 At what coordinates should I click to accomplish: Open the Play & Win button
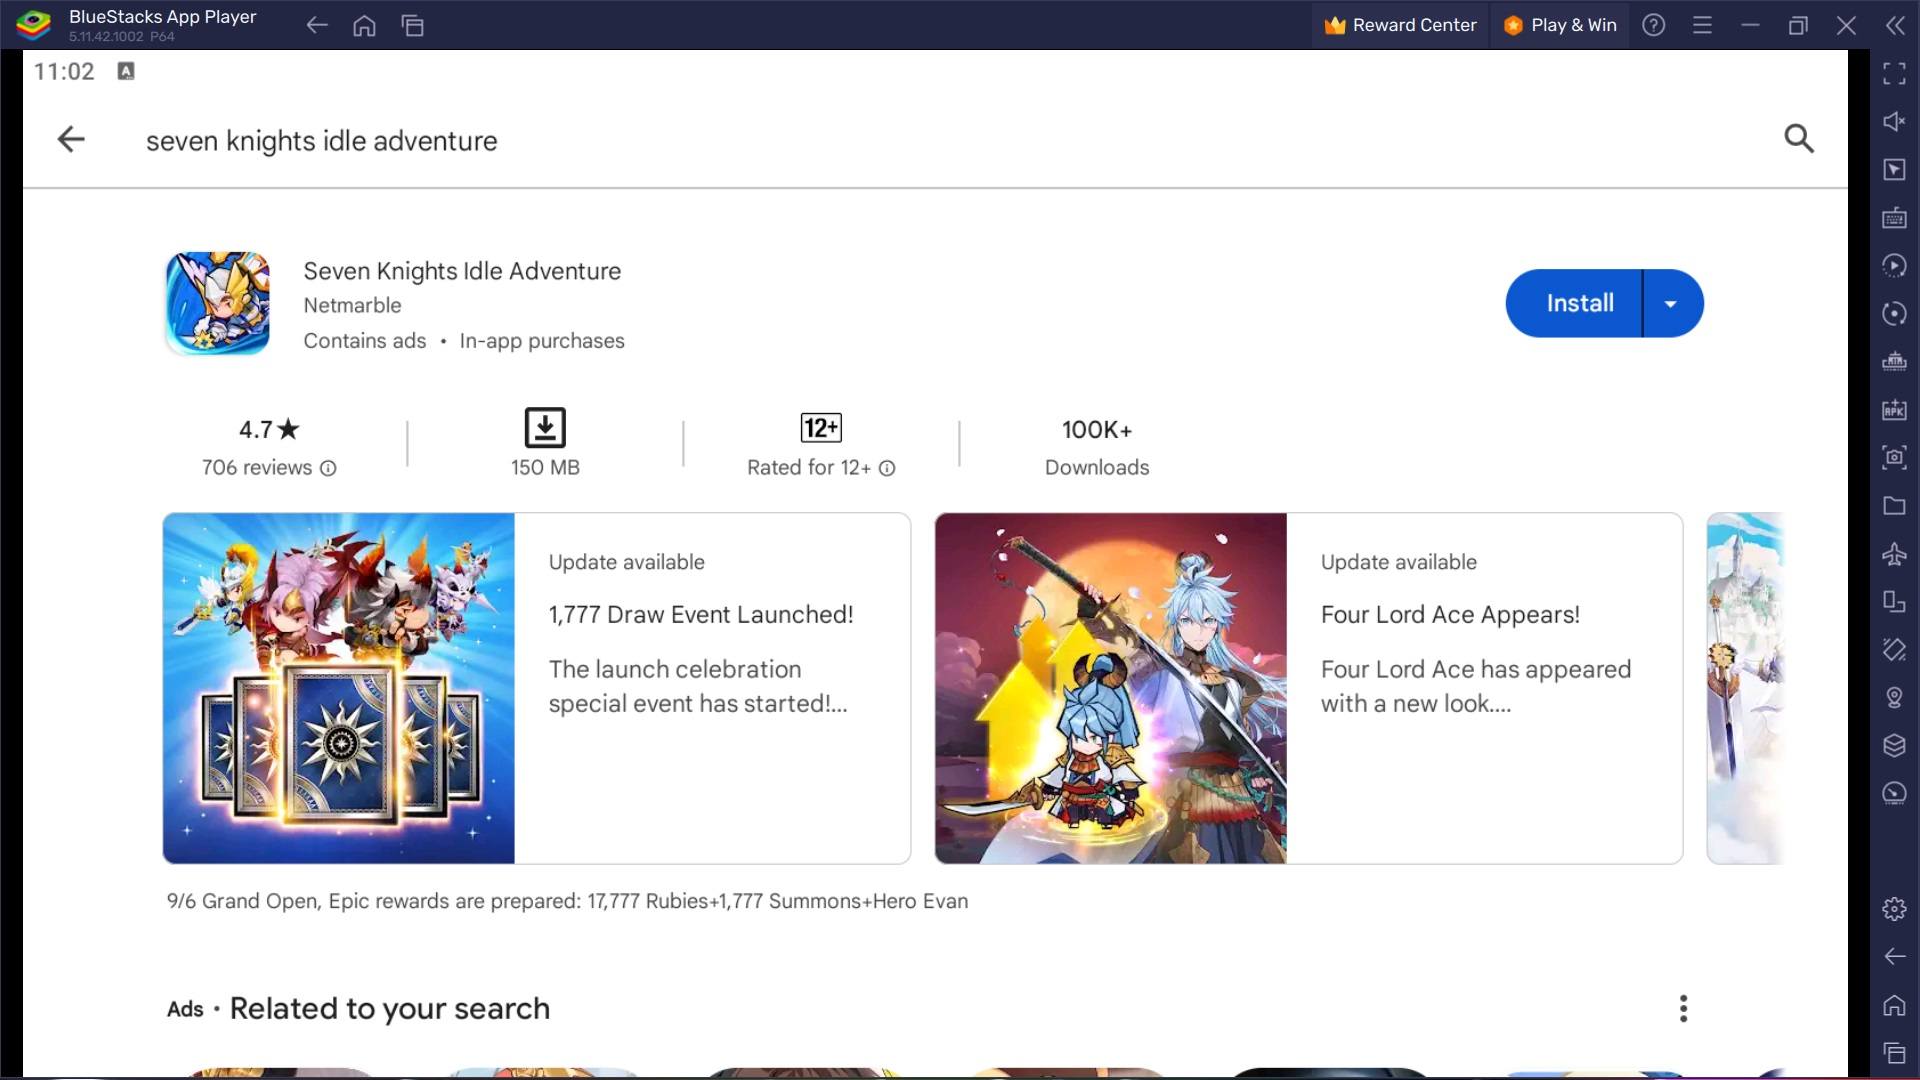pos(1560,25)
